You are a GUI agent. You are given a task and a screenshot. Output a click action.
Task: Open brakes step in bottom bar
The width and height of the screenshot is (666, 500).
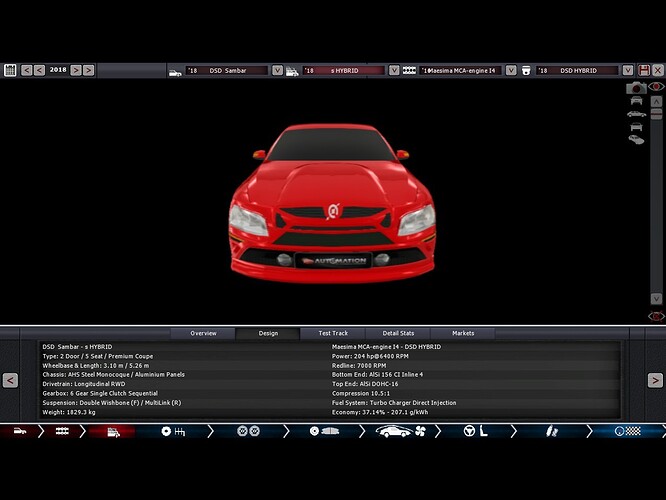point(324,431)
